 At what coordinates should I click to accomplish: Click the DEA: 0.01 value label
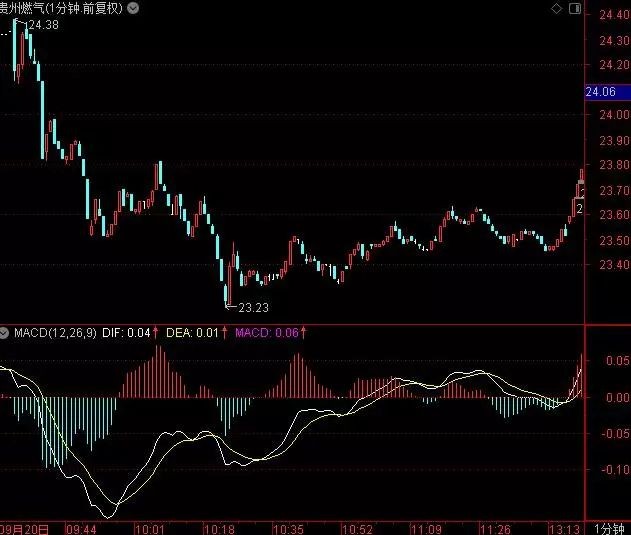click(192, 333)
